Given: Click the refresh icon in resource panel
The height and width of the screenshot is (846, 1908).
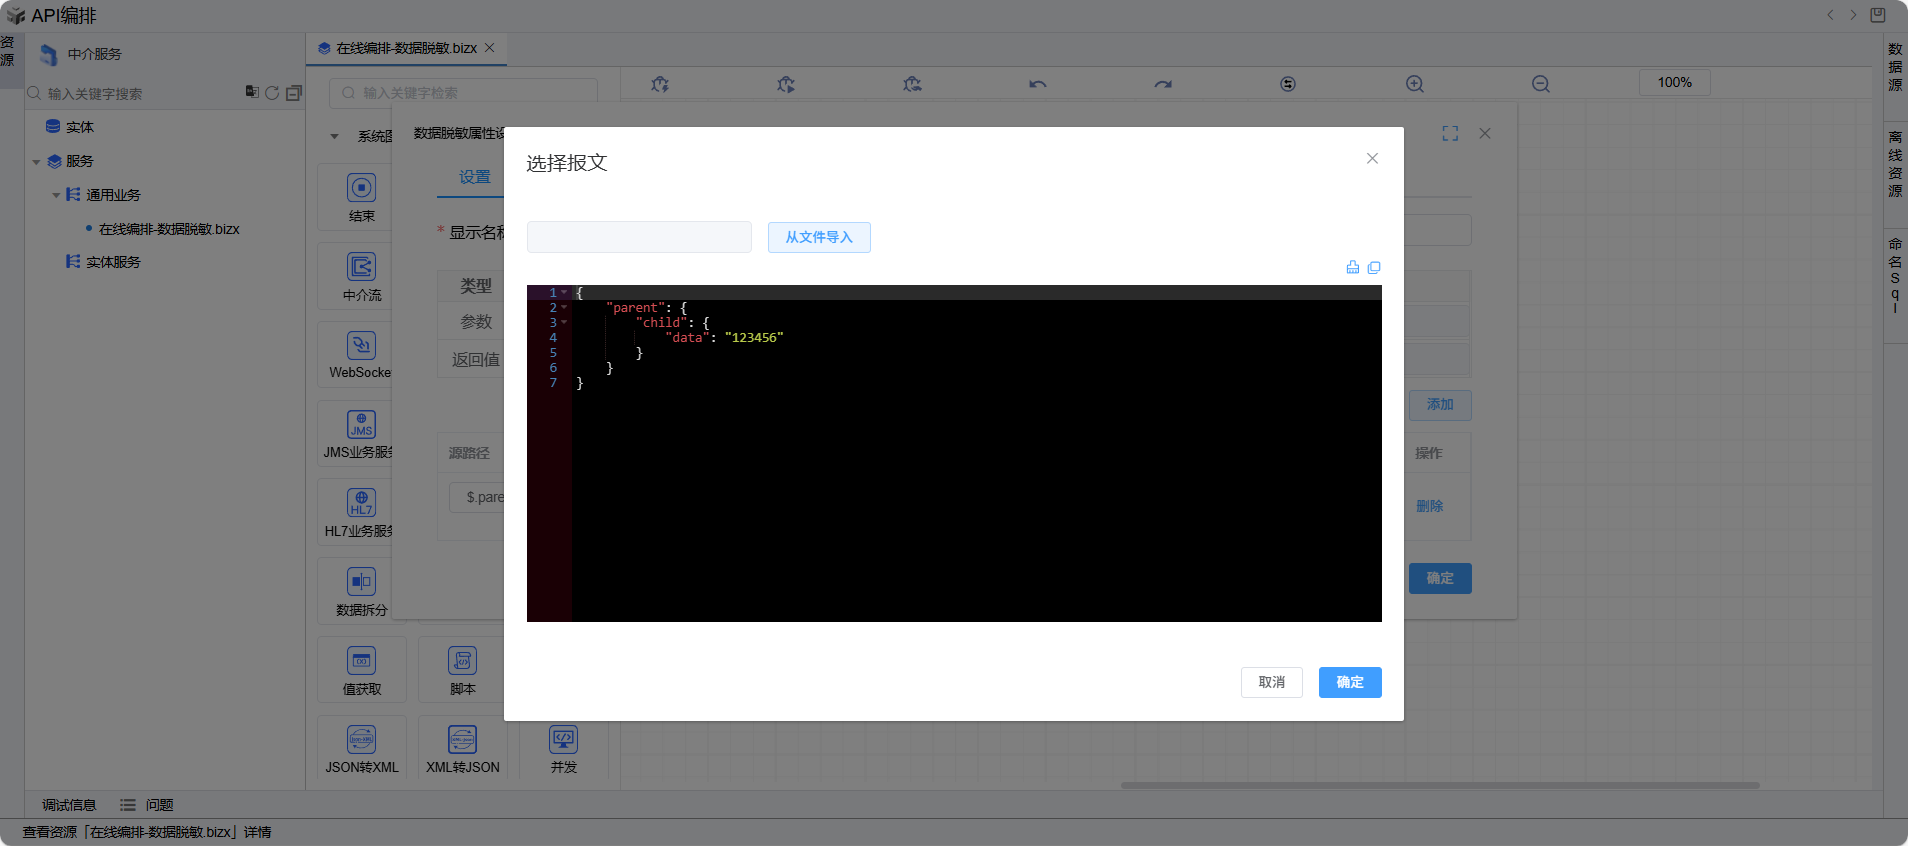Looking at the screenshot, I should pos(272,92).
